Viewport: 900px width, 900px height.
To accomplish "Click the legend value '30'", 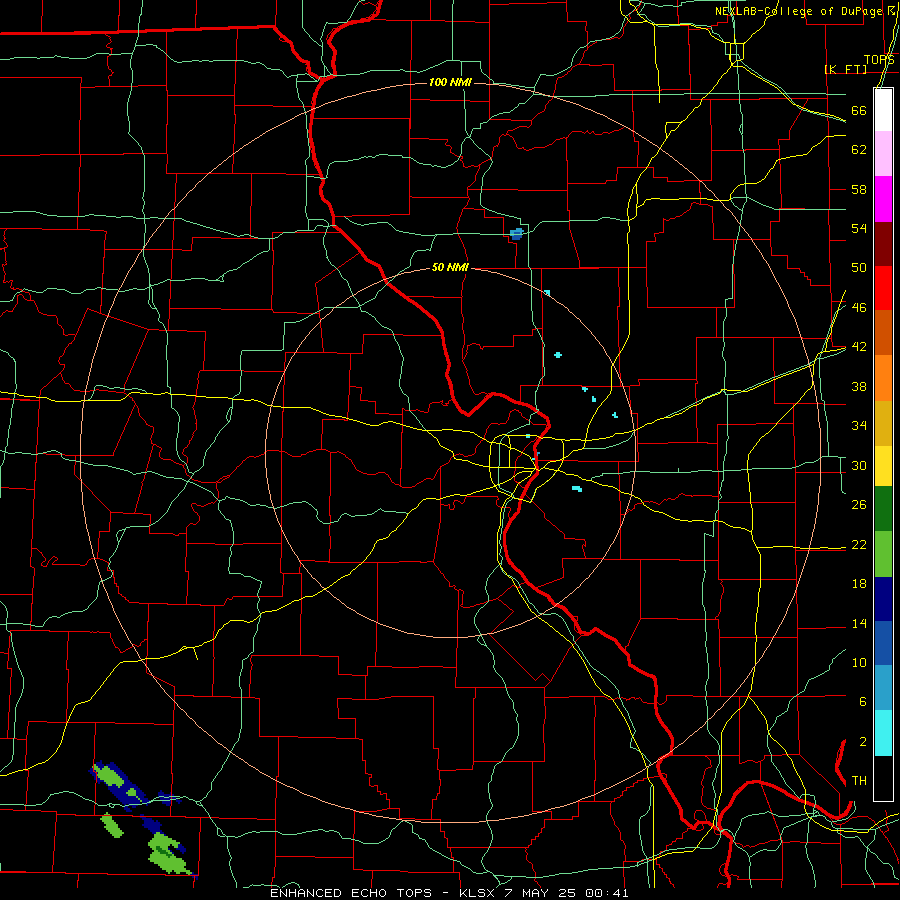I will coord(859,465).
